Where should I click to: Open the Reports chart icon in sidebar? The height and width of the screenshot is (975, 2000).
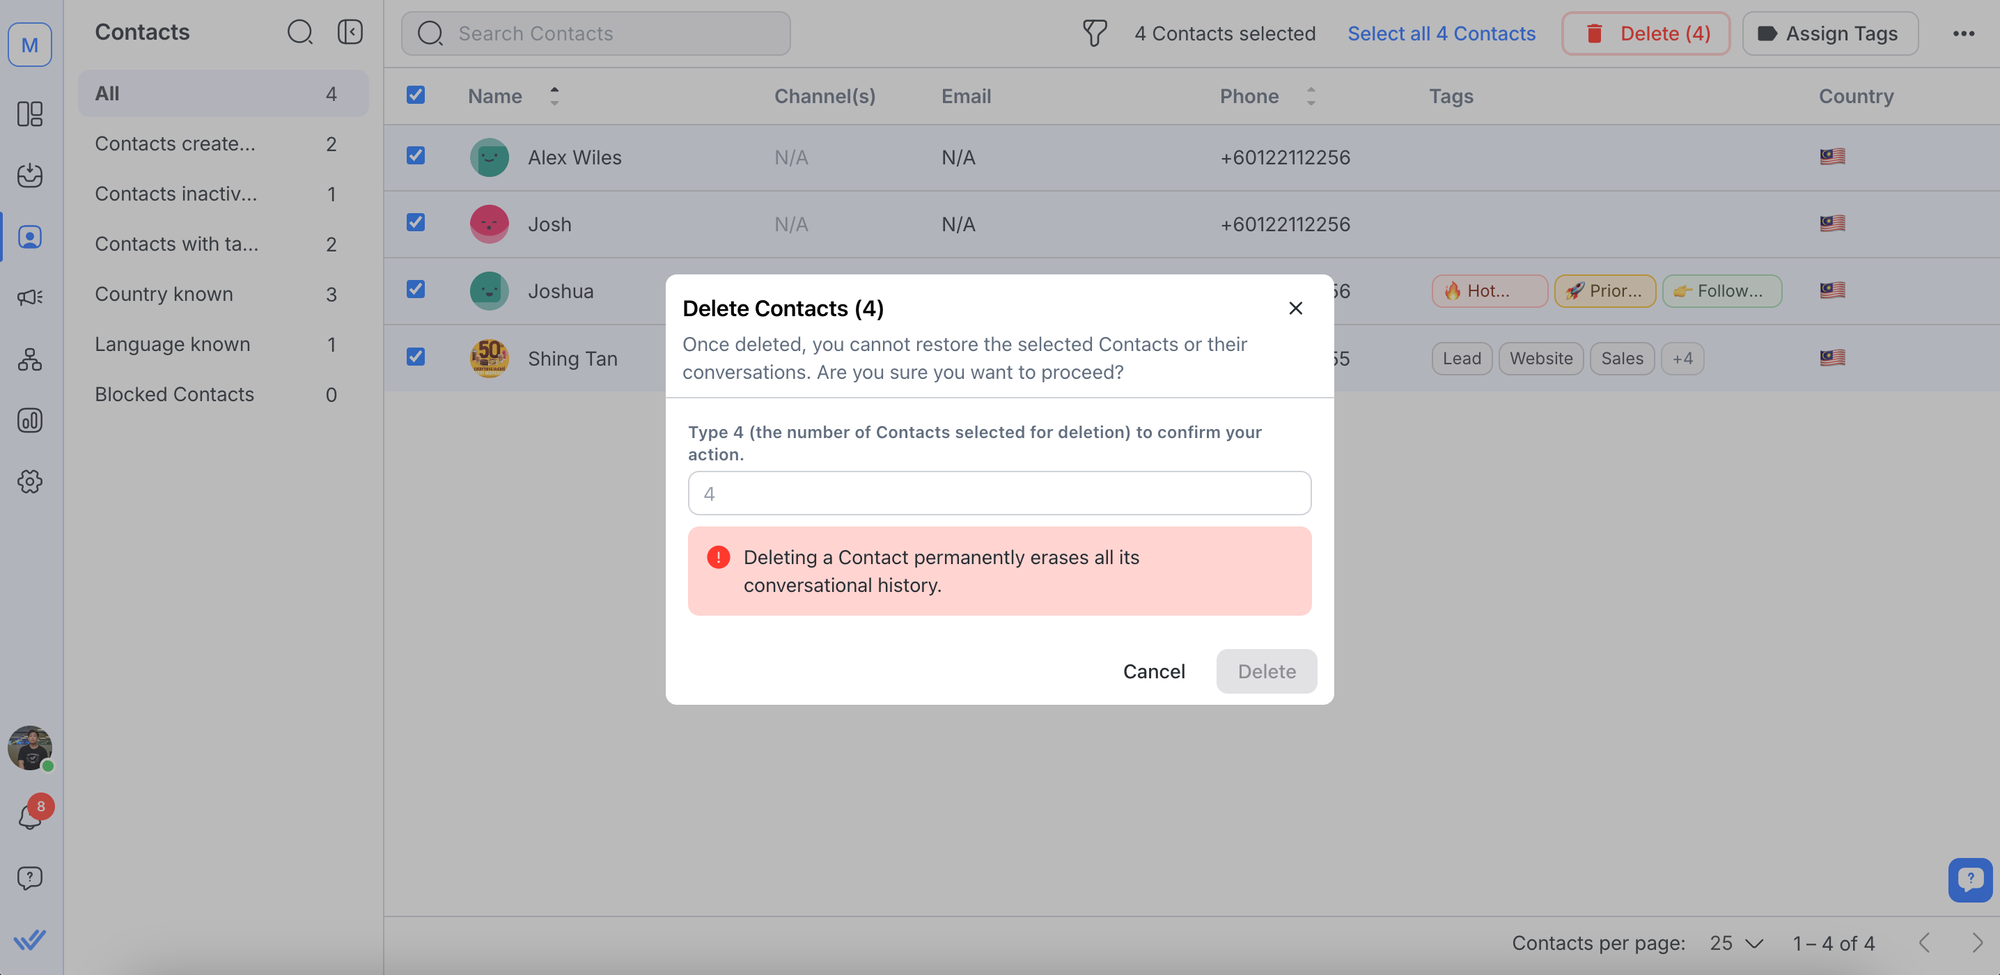coord(30,421)
